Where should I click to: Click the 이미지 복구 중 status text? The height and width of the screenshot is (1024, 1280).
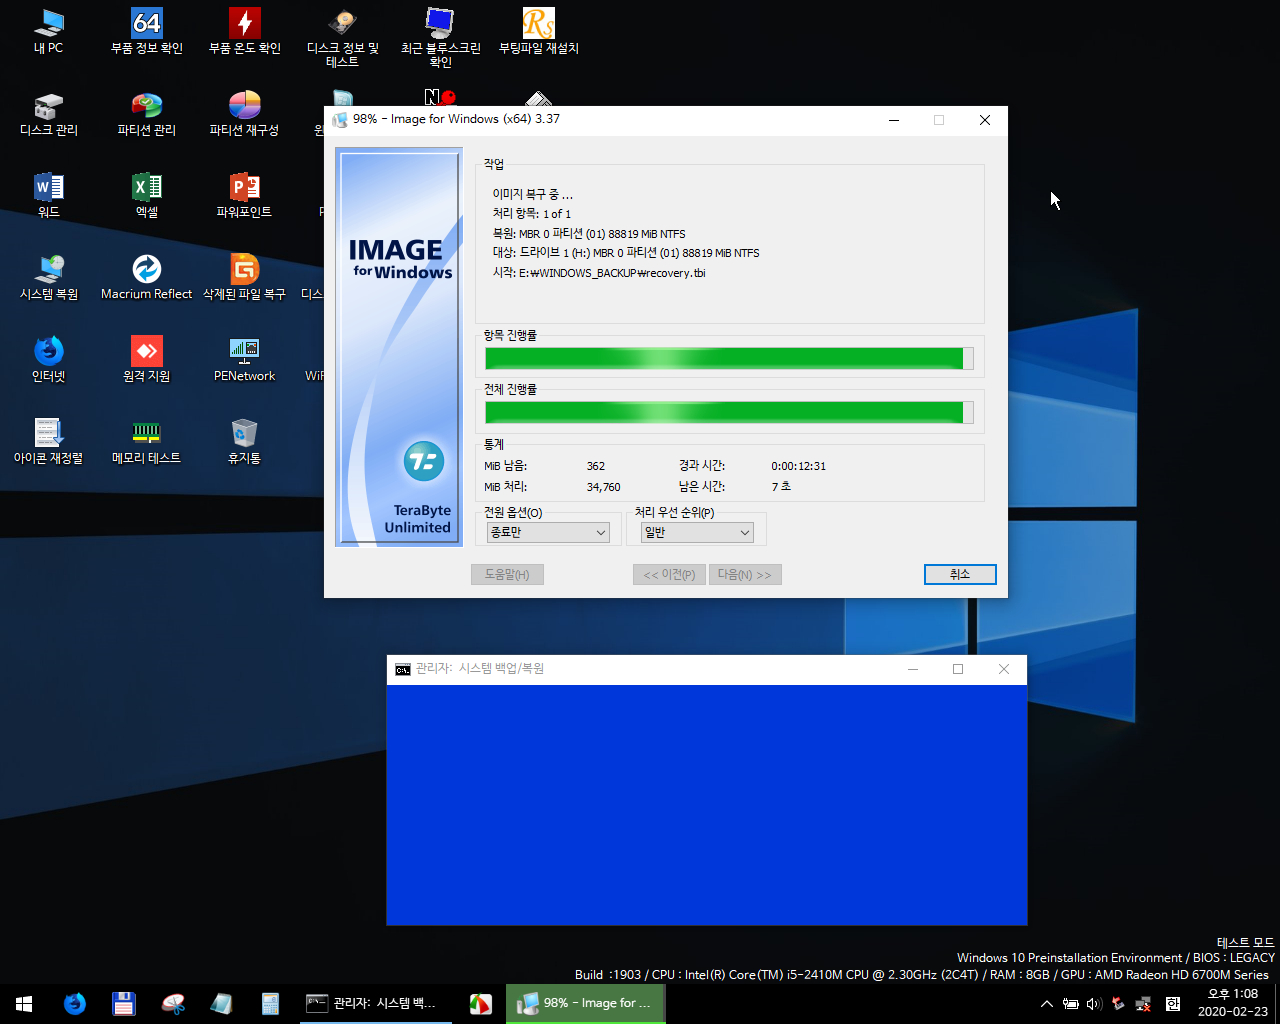[x=532, y=195]
